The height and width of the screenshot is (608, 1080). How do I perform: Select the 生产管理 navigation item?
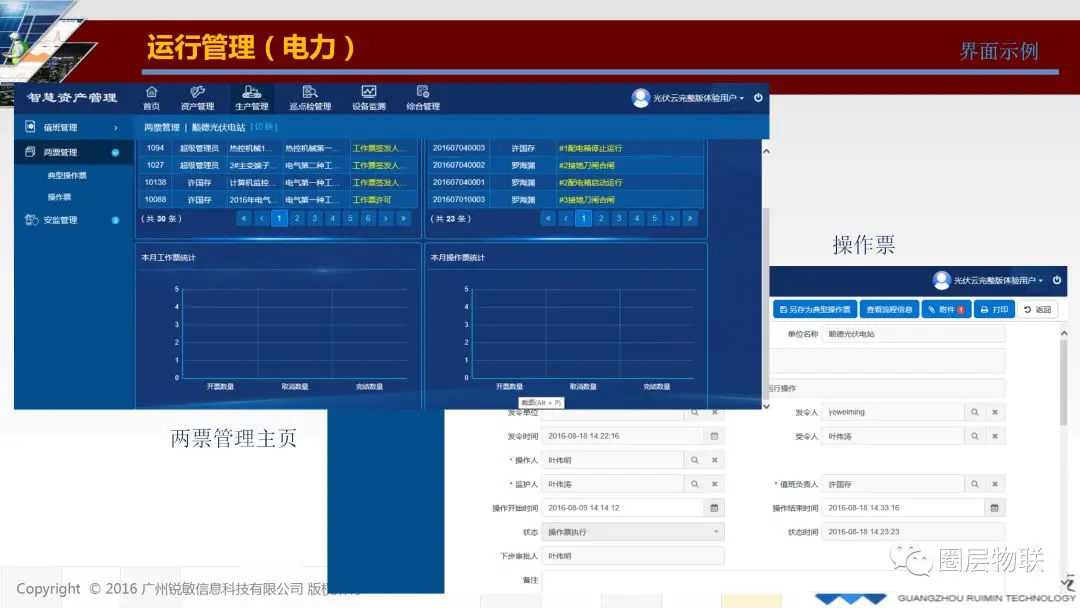251,98
